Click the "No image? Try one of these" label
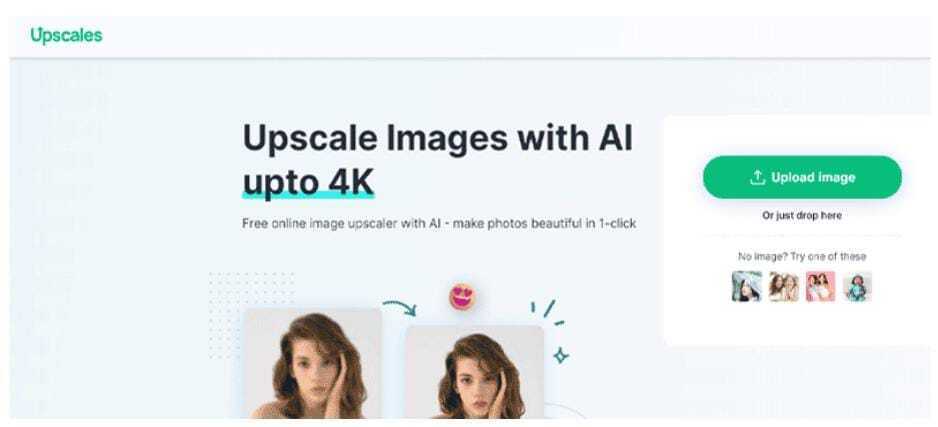The height and width of the screenshot is (427, 938). [x=802, y=257]
